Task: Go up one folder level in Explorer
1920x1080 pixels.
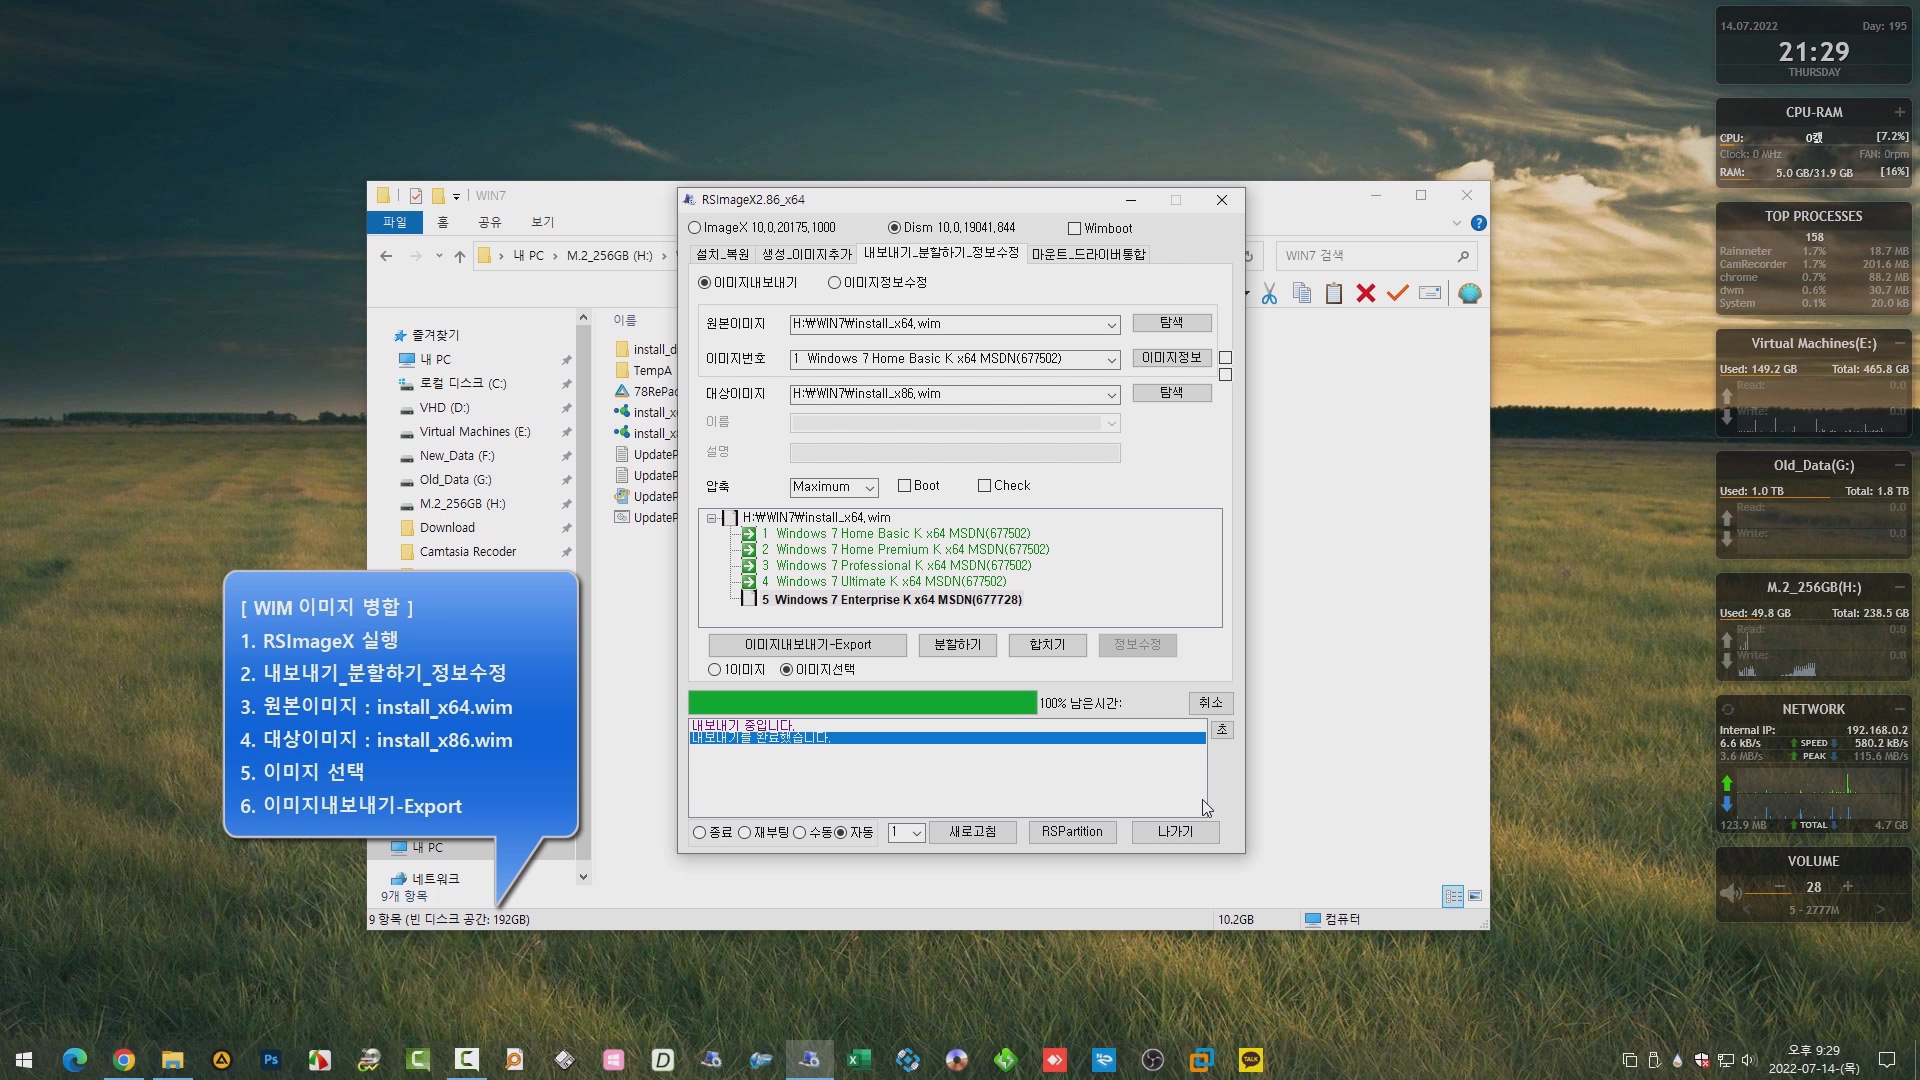Action: 460,256
